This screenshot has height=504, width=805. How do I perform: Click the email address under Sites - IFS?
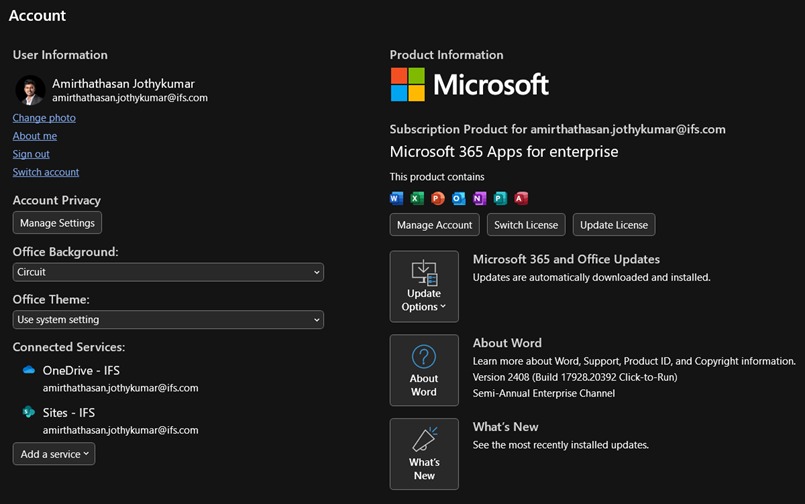click(121, 430)
